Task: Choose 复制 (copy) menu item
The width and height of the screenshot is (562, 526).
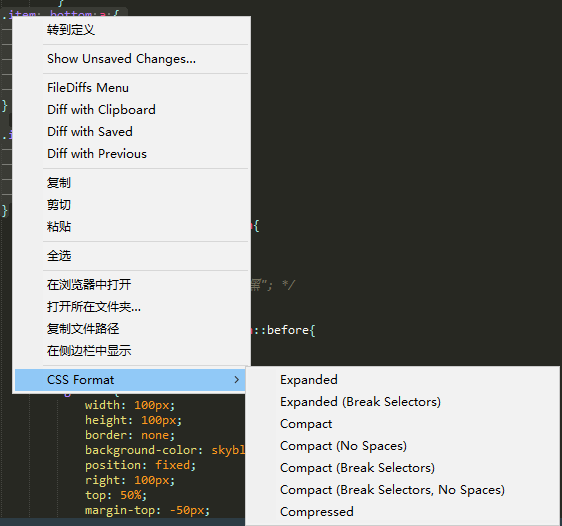Action: click(x=131, y=183)
